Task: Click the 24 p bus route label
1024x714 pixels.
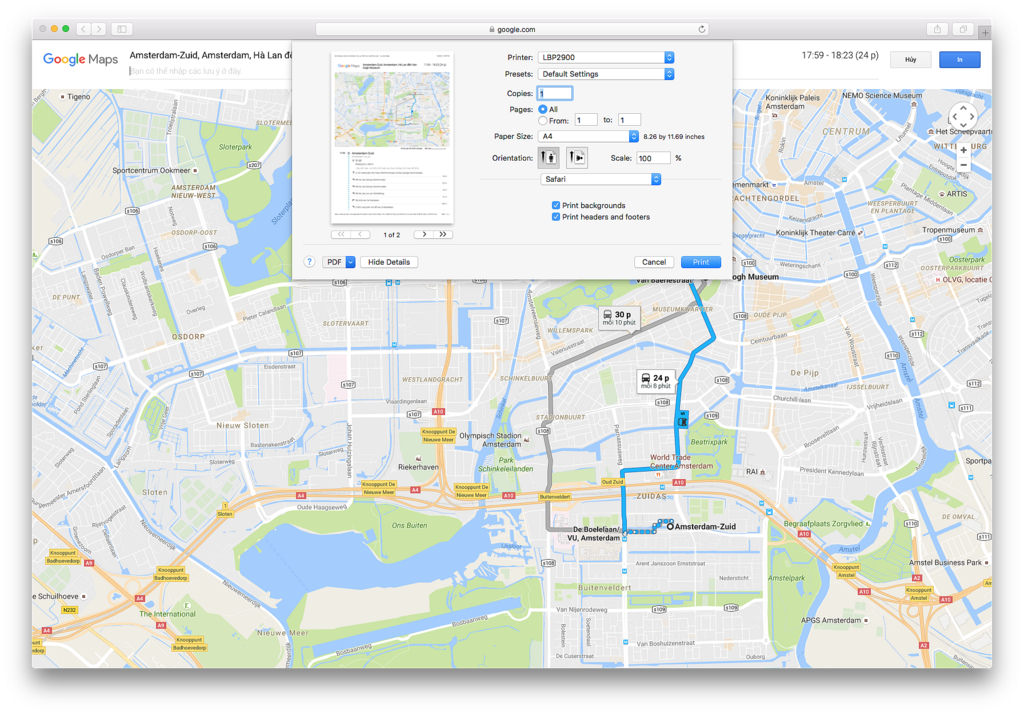Action: (x=656, y=381)
